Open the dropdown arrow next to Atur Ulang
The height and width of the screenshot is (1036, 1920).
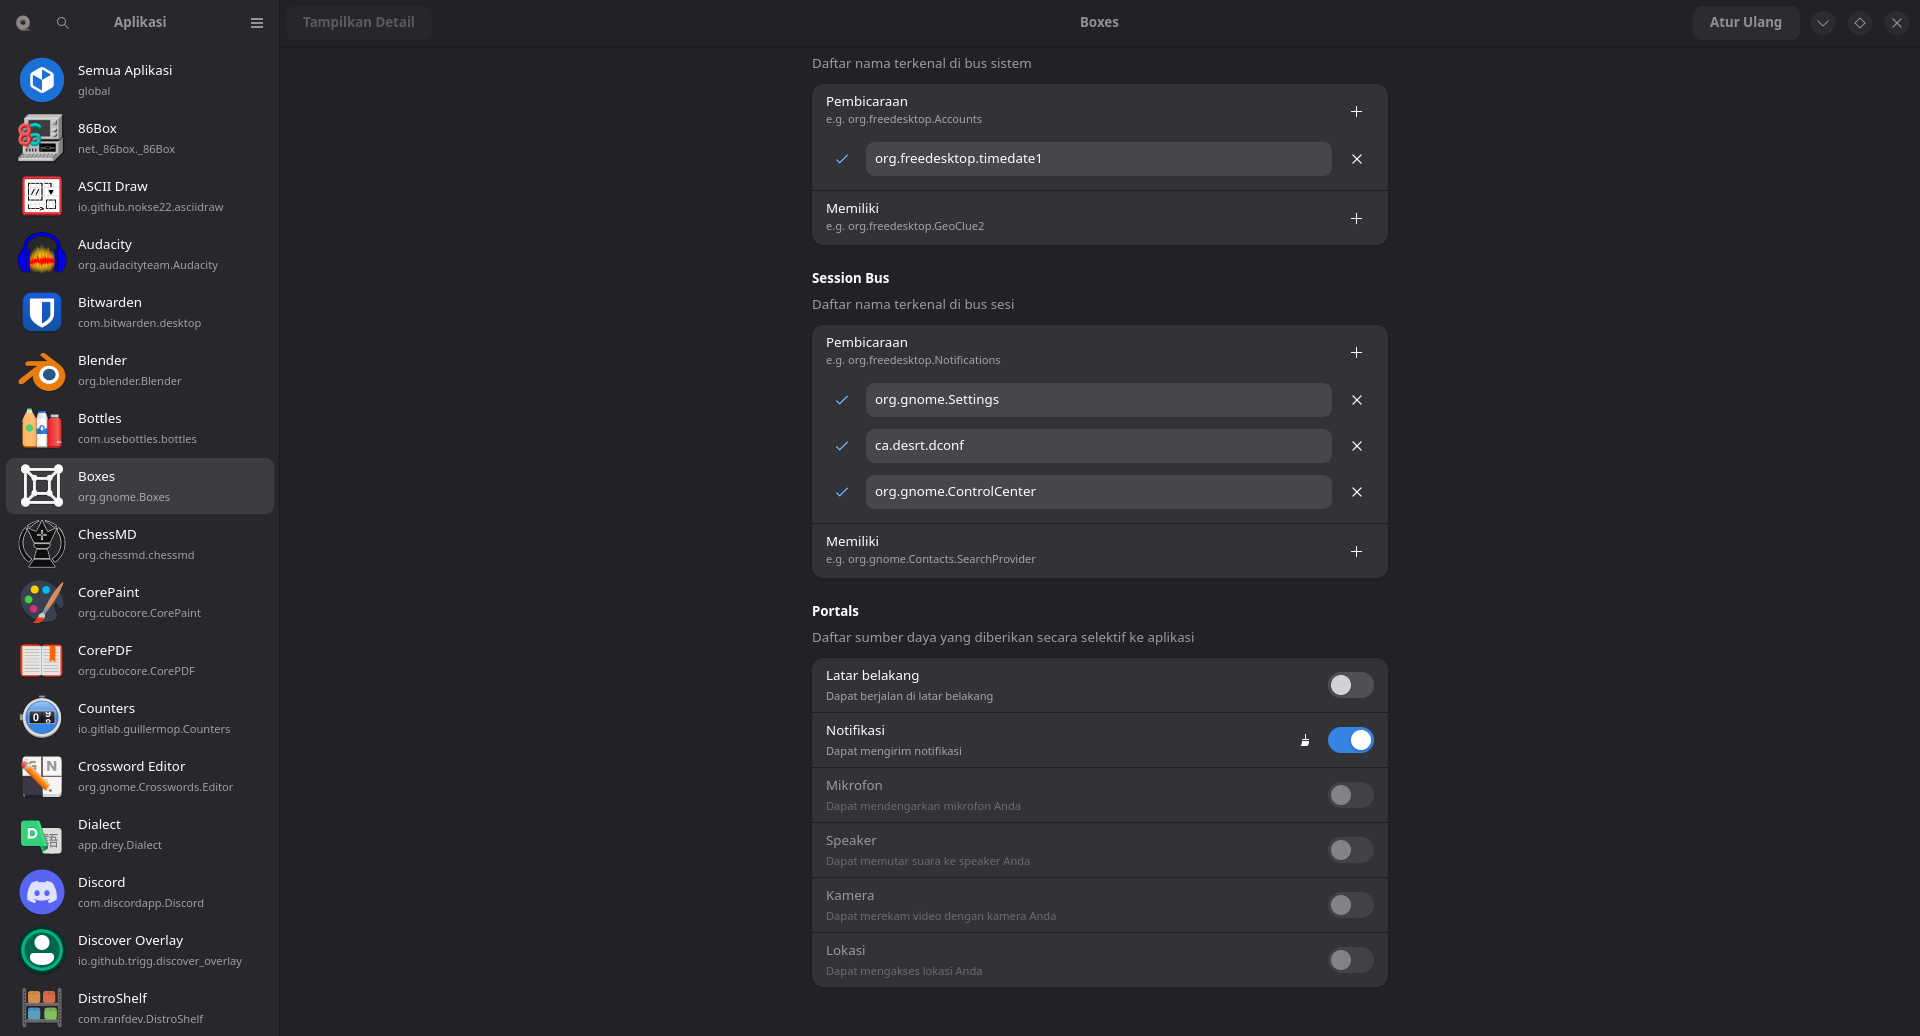click(1823, 23)
